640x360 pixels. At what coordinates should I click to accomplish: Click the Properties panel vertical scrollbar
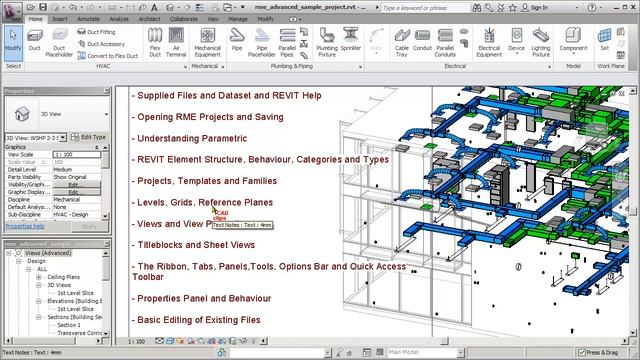coord(106,181)
